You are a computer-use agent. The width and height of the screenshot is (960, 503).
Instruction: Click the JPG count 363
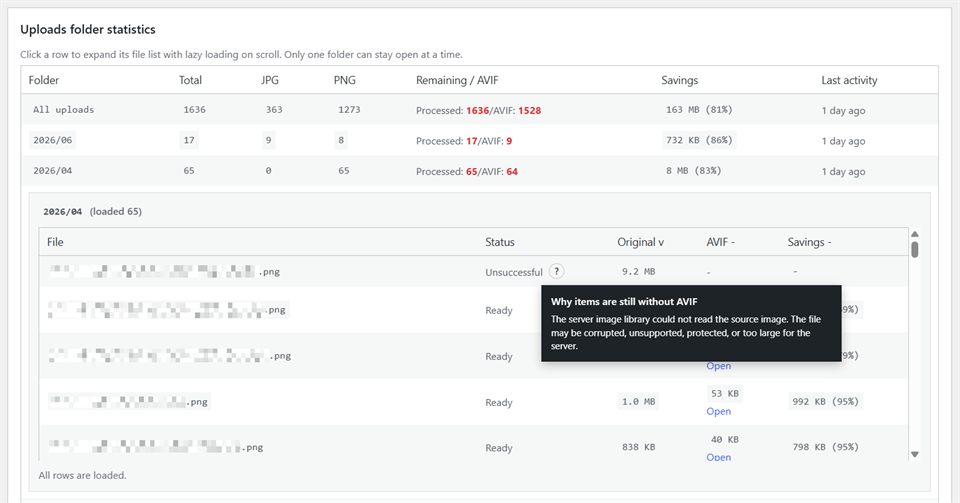[274, 110]
